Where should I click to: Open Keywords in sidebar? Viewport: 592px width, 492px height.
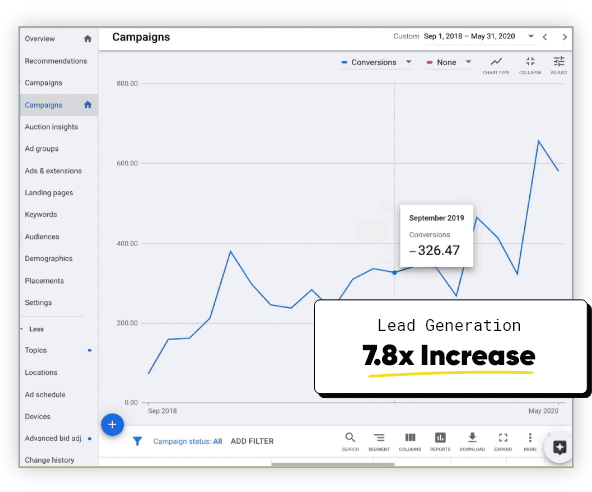[x=41, y=214]
